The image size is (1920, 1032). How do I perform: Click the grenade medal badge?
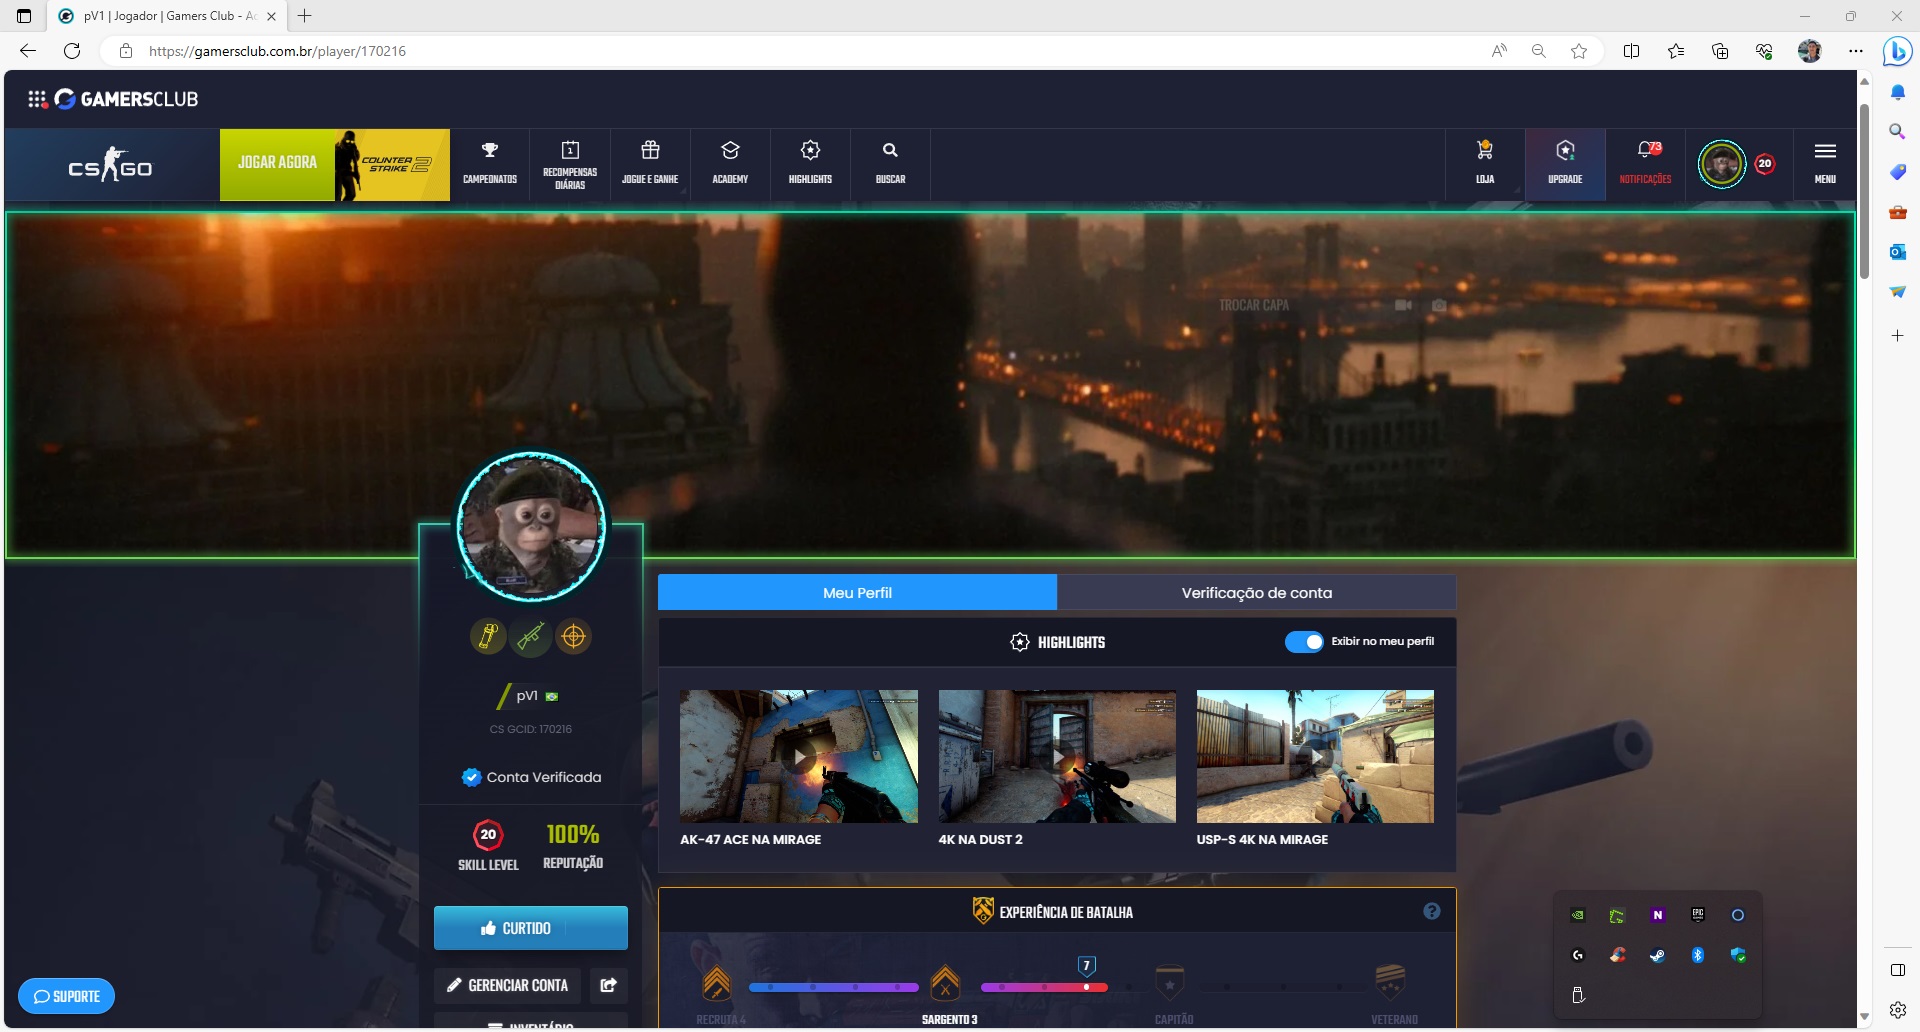pyautogui.click(x=488, y=636)
